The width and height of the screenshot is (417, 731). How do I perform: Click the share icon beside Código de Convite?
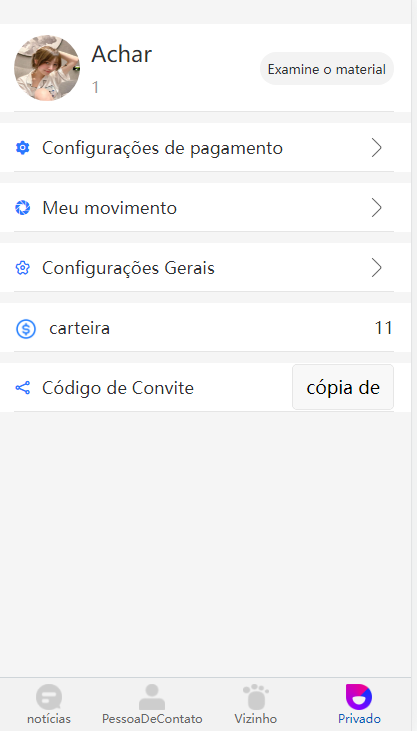coord(22,388)
